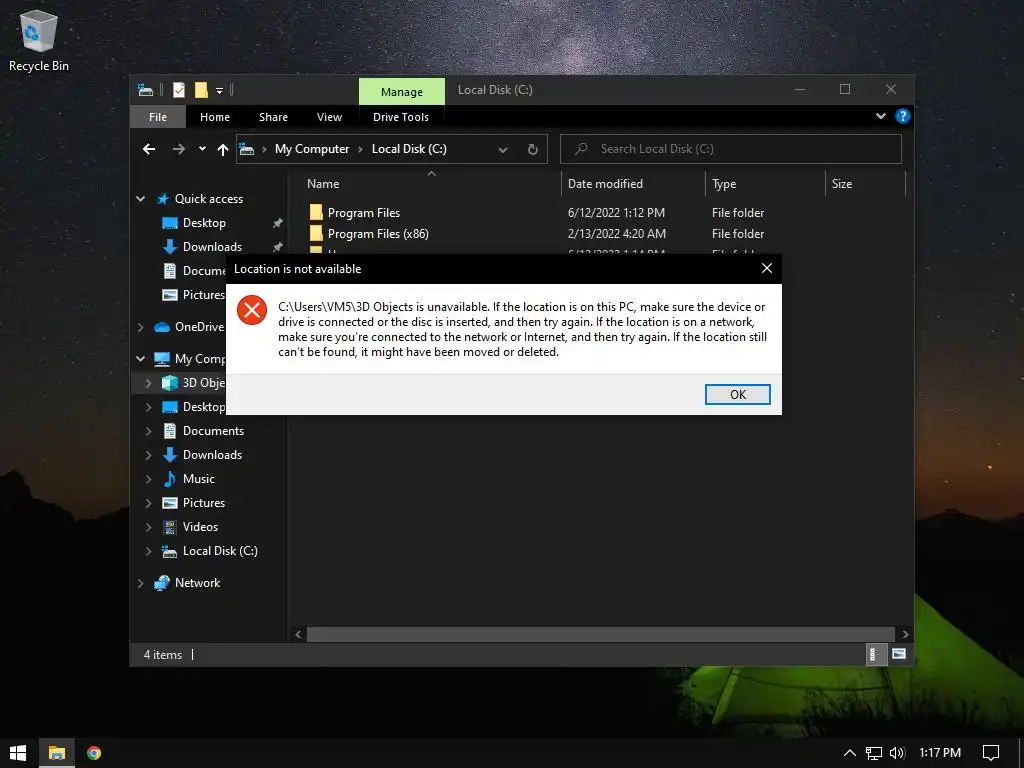The image size is (1024, 768).
Task: Click File Explorer on the taskbar
Action: tap(57, 753)
